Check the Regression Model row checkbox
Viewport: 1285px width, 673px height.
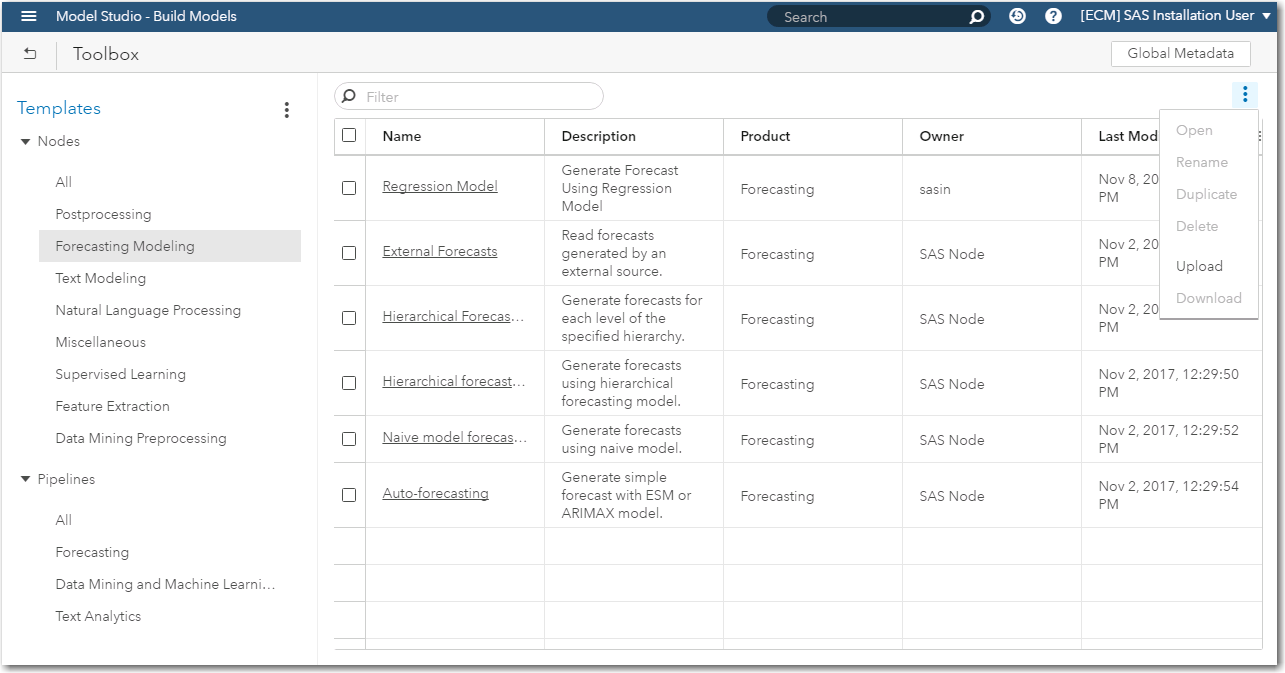coord(349,189)
